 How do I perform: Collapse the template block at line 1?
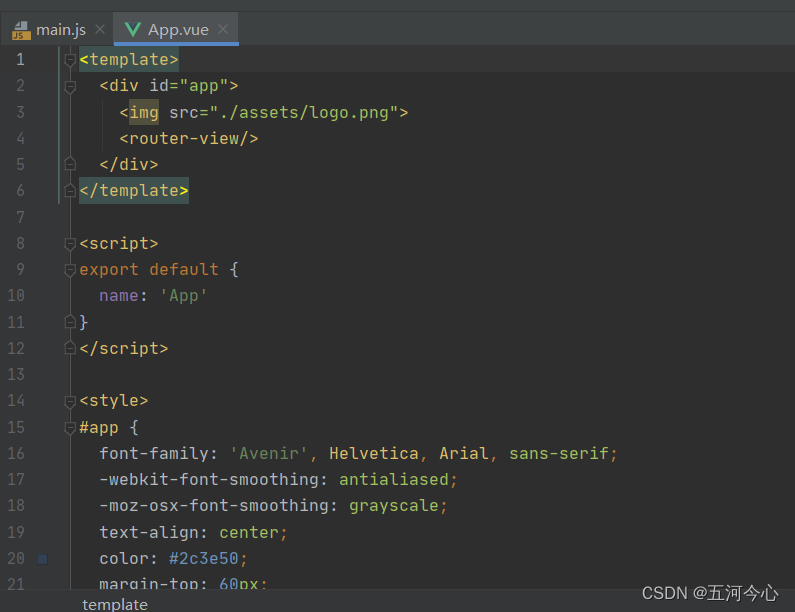pos(70,60)
